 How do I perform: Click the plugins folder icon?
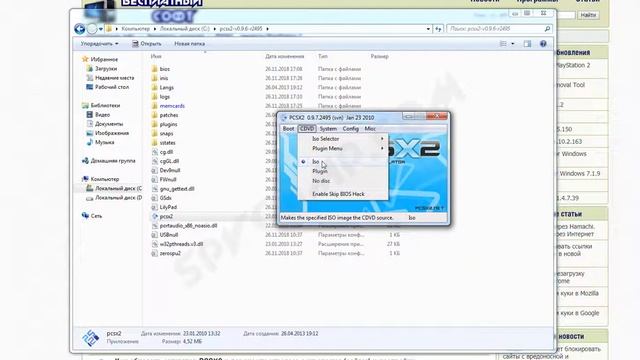pos(154,124)
